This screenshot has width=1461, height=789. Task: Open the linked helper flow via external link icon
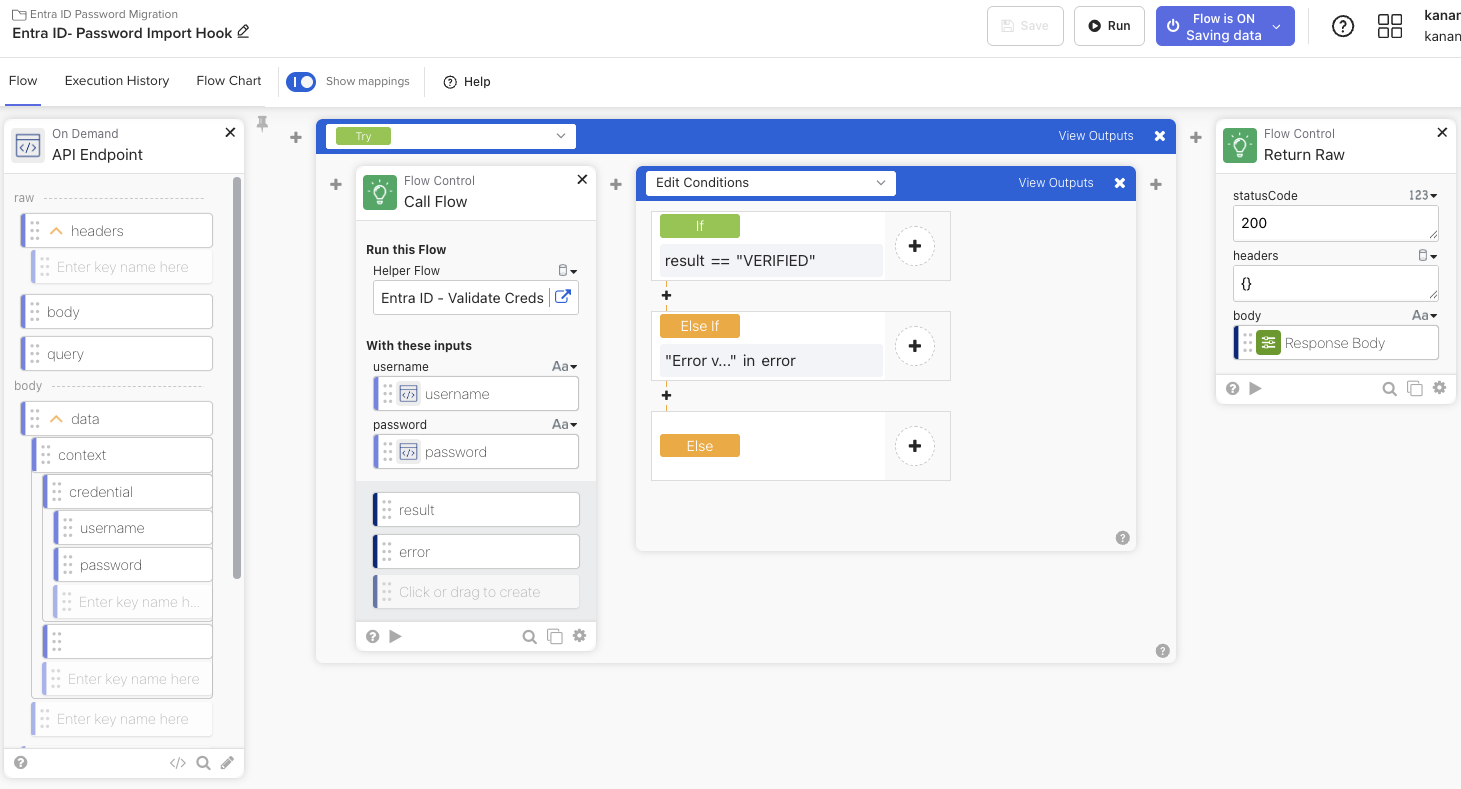coord(563,297)
